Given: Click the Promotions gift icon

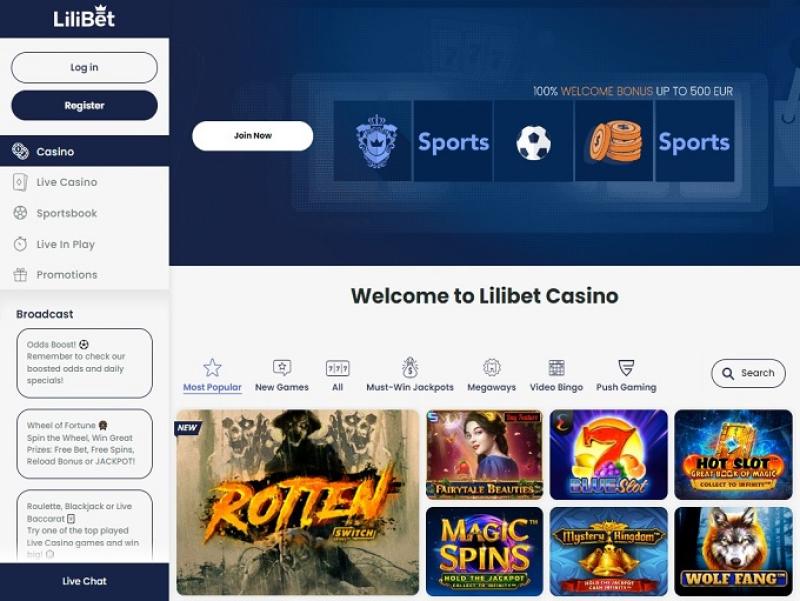Looking at the screenshot, I should (x=20, y=274).
